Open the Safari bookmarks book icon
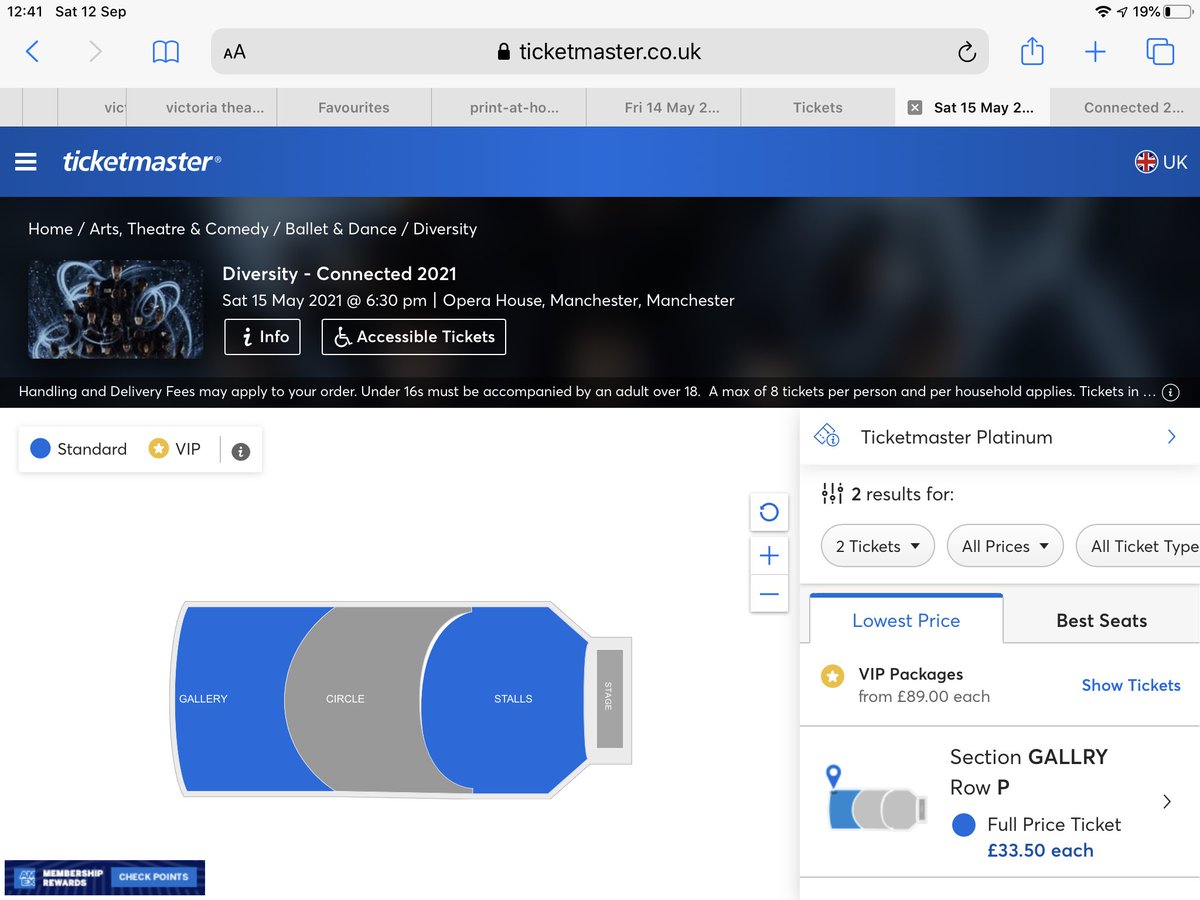 click(x=166, y=52)
